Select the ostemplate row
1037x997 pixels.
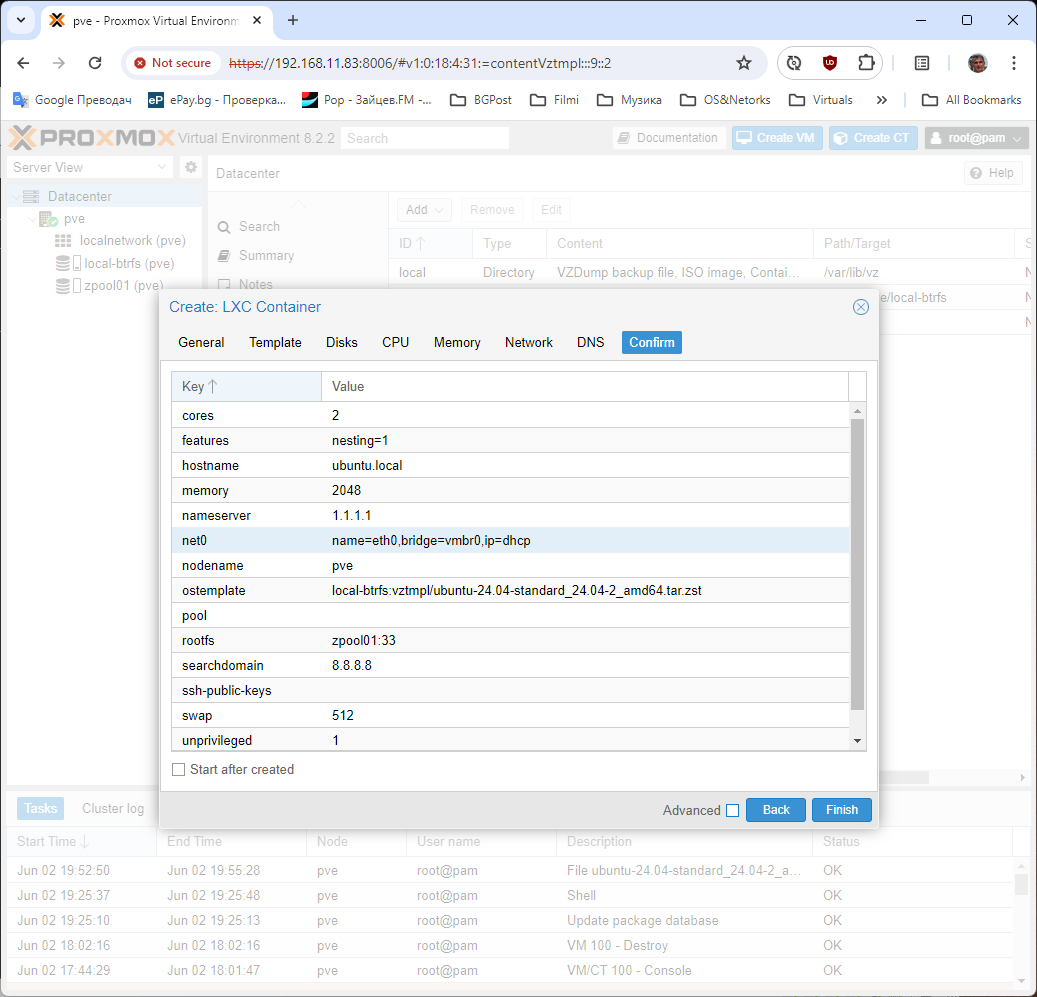[510, 590]
